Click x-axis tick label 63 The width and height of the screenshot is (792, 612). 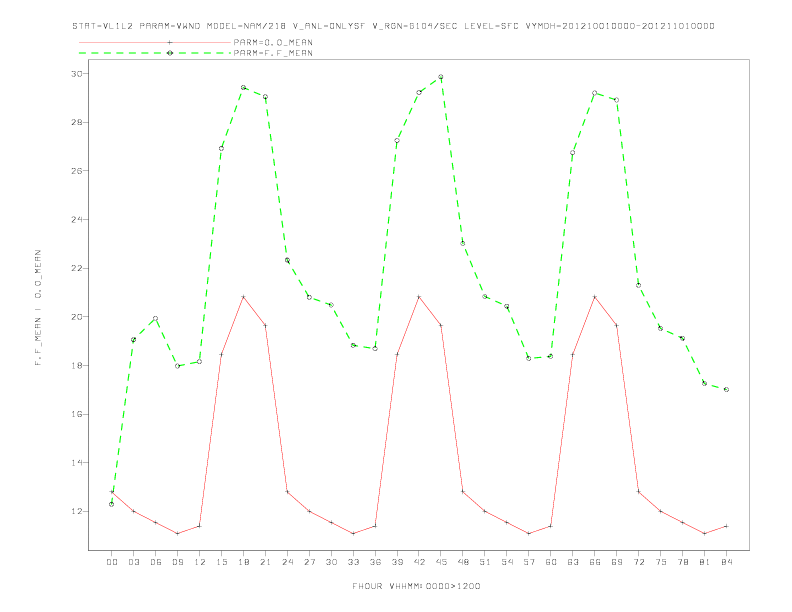[x=573, y=562]
